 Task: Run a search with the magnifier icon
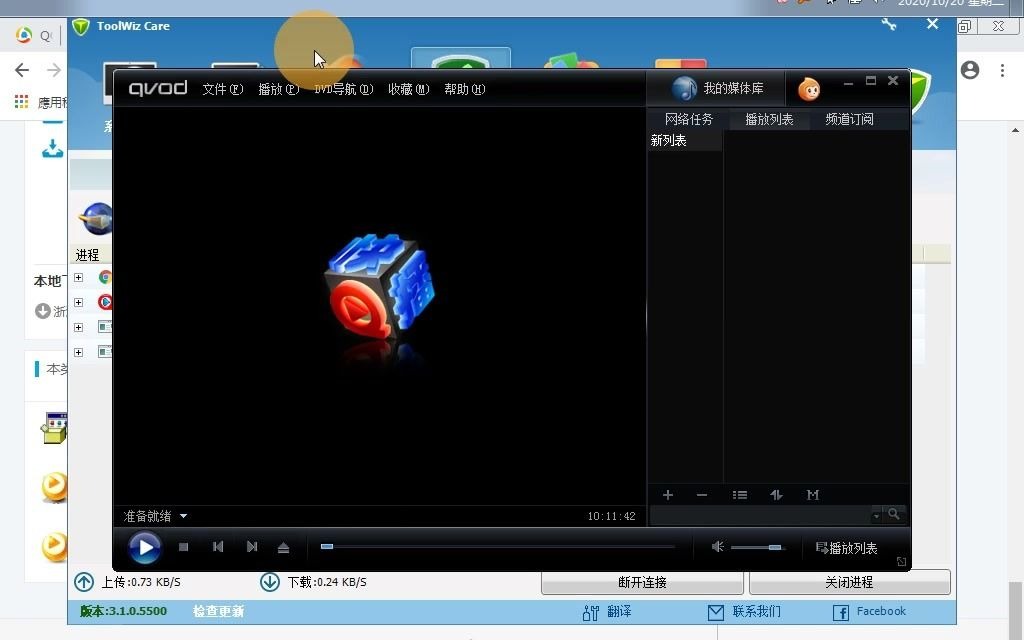coord(893,513)
